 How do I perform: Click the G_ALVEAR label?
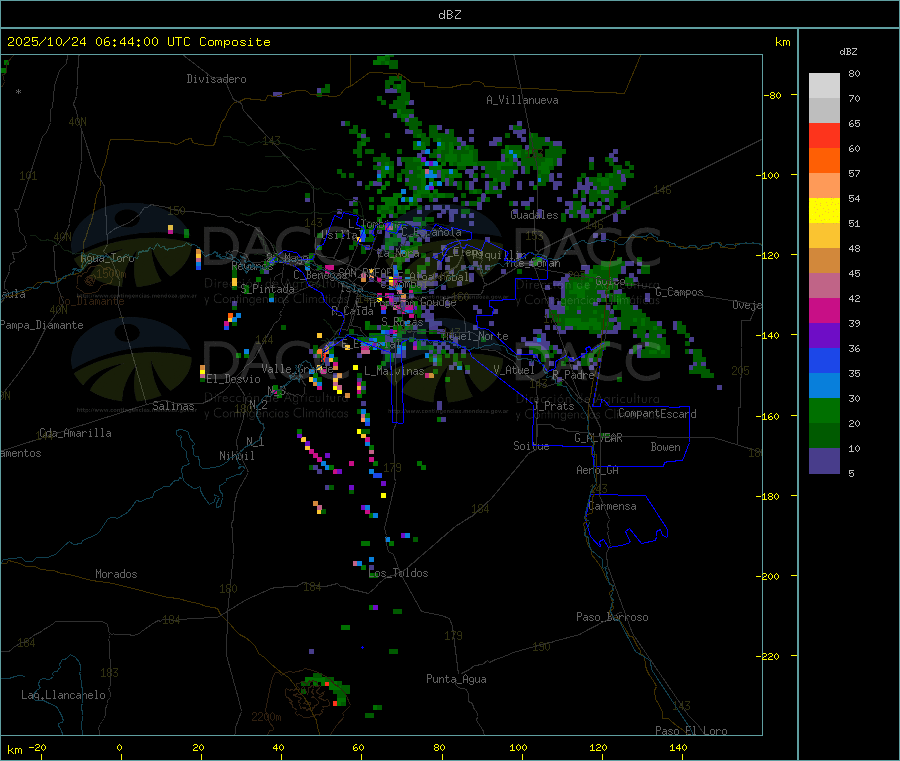click(x=599, y=438)
